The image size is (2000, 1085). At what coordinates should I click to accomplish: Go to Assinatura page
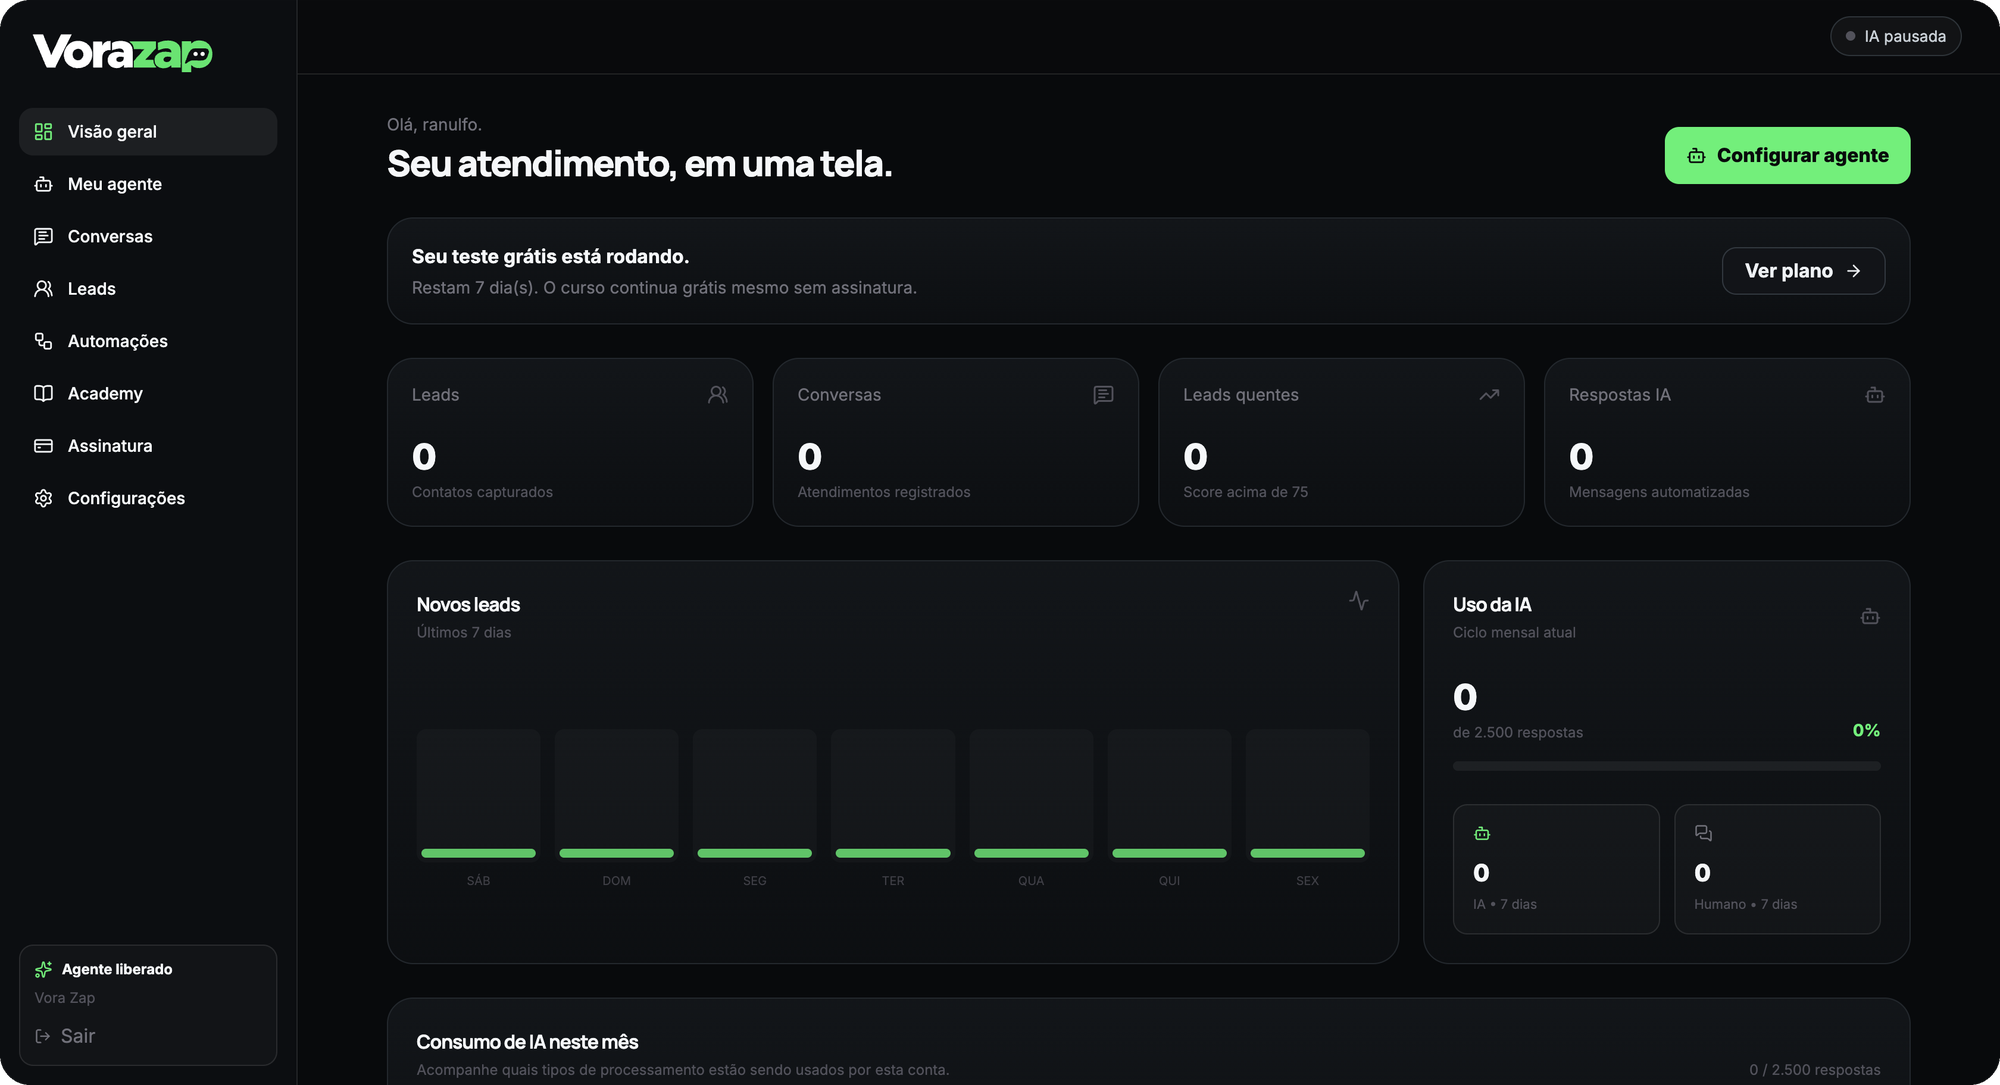click(x=148, y=446)
